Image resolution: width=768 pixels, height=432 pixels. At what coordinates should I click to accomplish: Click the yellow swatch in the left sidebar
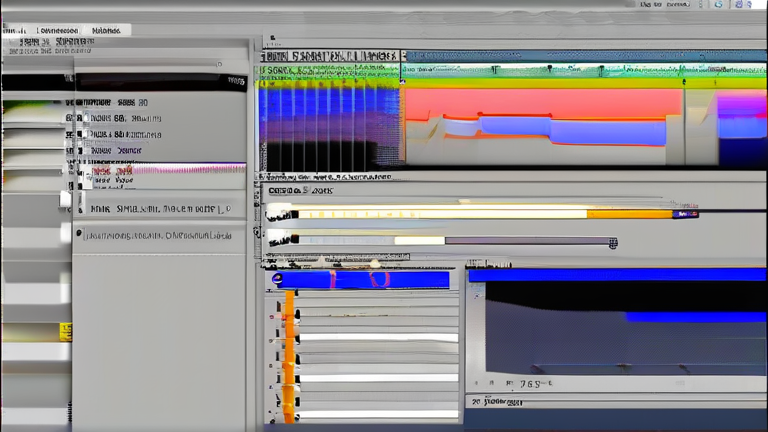[66, 332]
